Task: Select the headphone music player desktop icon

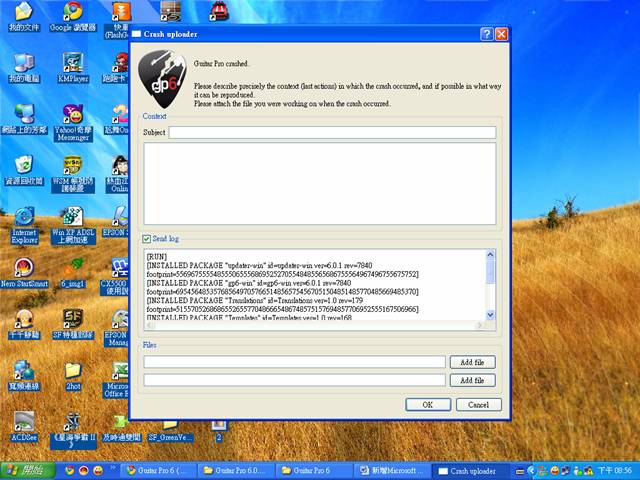Action: point(24,324)
